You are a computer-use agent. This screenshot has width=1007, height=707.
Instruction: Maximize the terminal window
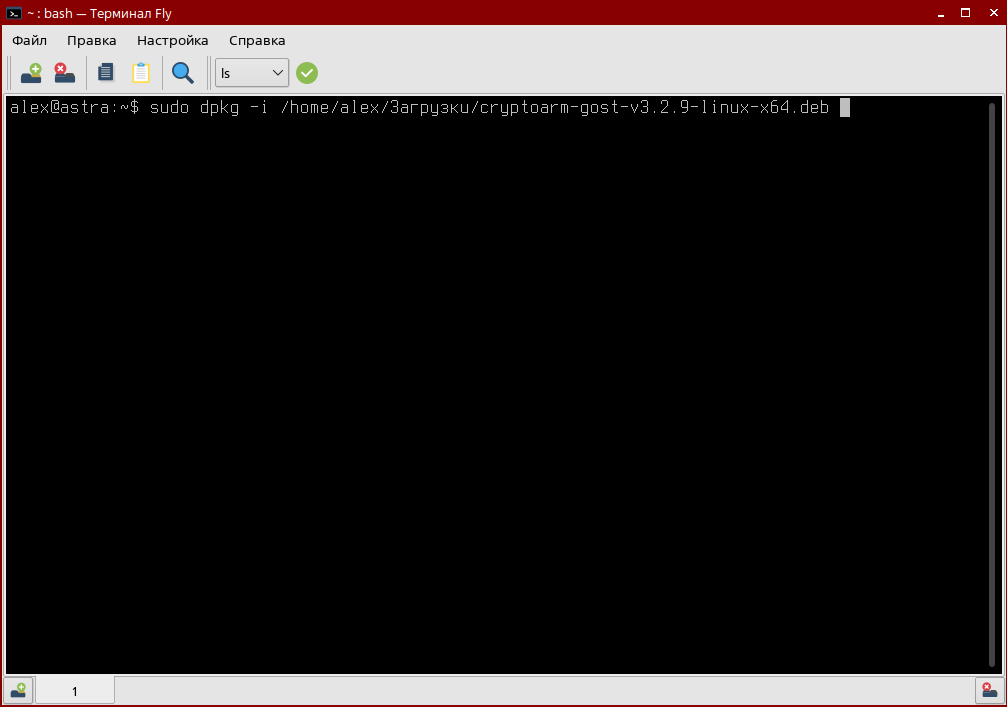964,13
